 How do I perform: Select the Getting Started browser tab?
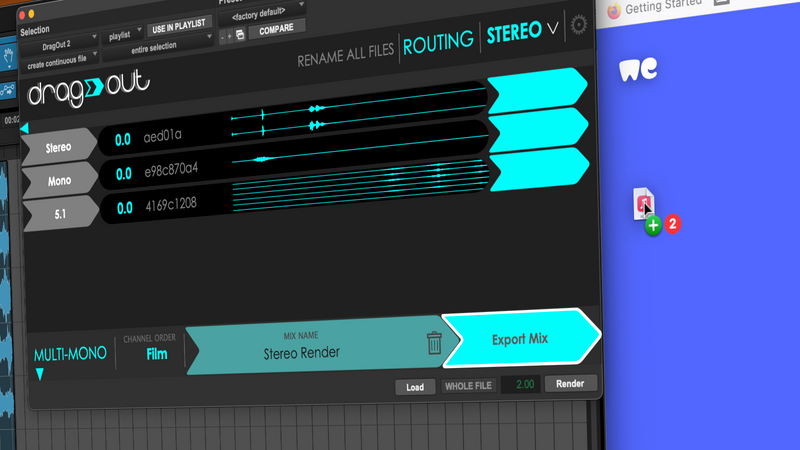(662, 6)
